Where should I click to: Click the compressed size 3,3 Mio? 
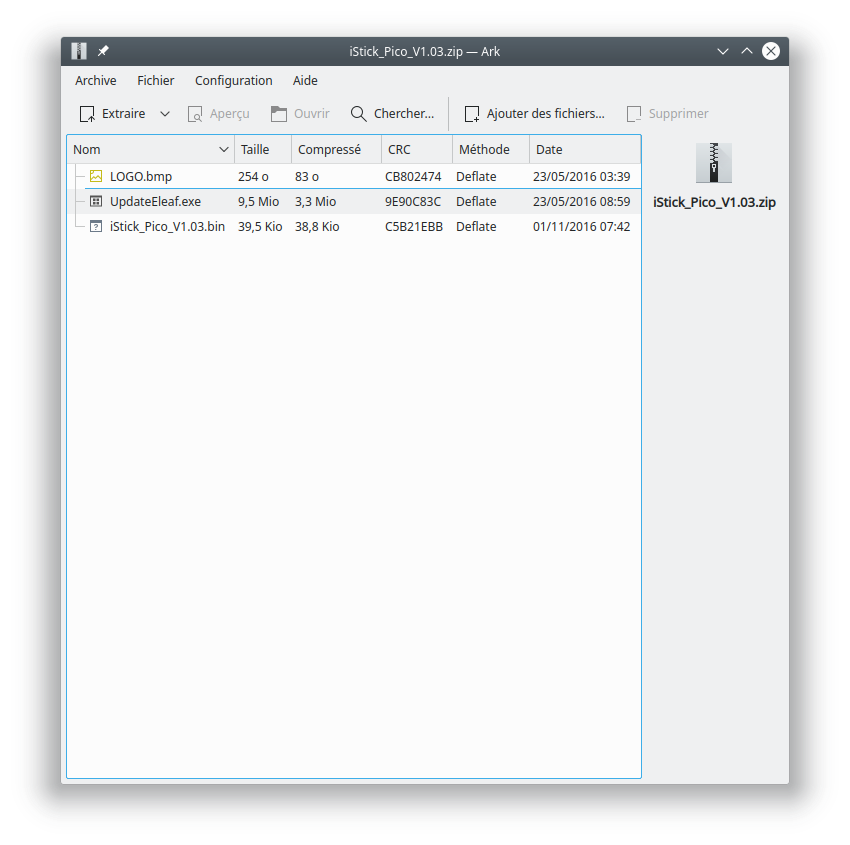tap(315, 202)
